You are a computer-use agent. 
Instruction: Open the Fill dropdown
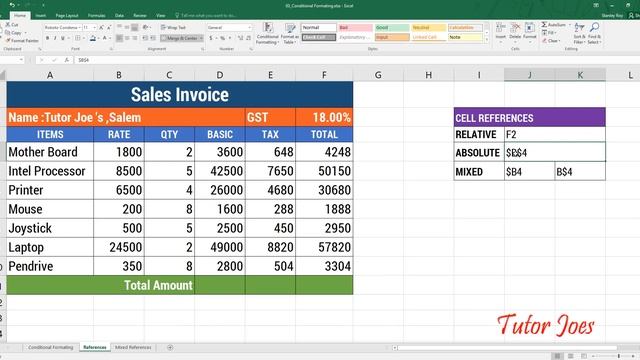coord(550,33)
